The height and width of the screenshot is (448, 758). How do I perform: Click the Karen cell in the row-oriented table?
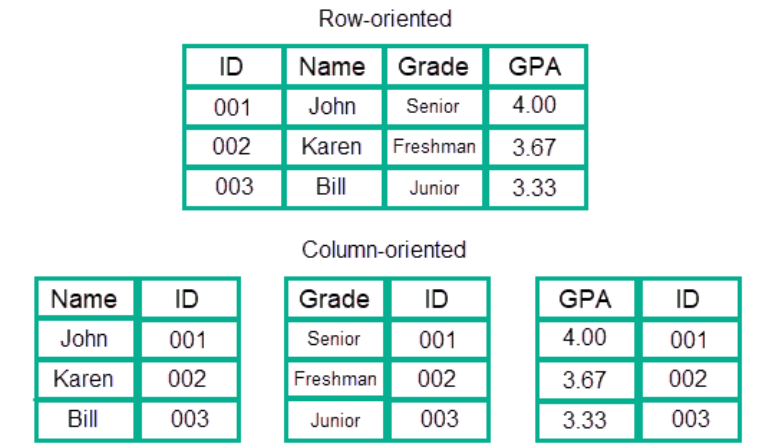click(331, 147)
